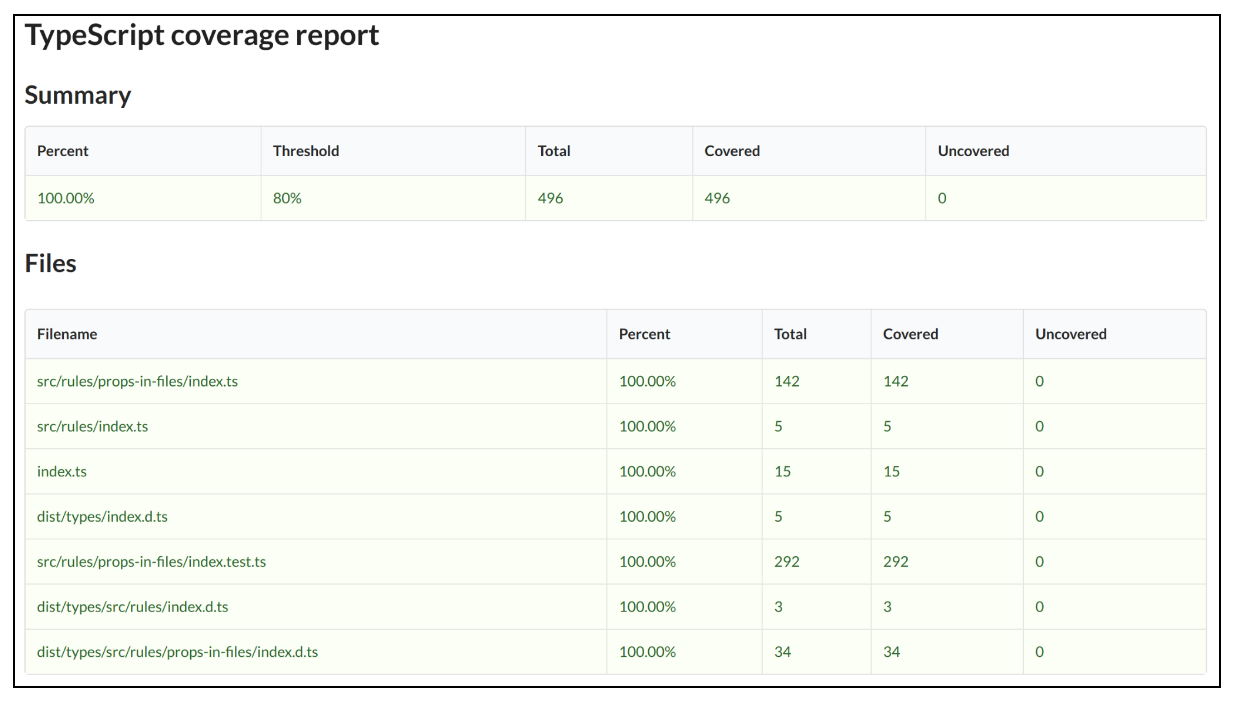
Task: Open src/rules/props-in-files/index.ts file link
Action: 137,381
